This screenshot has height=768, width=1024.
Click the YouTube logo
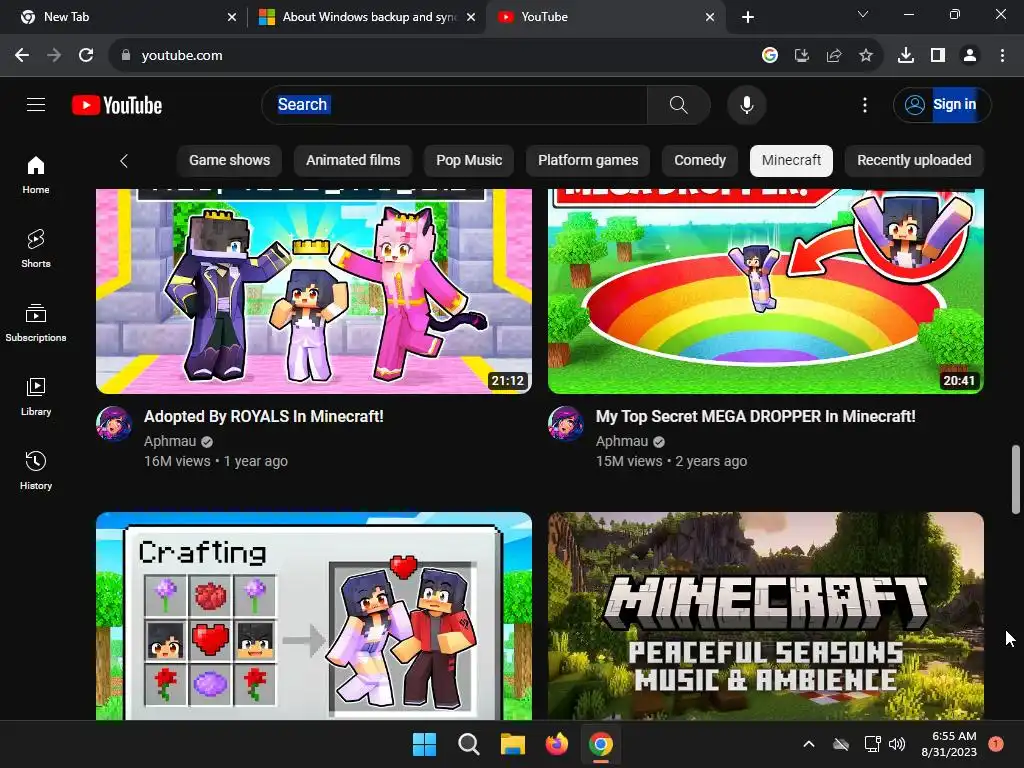click(117, 105)
